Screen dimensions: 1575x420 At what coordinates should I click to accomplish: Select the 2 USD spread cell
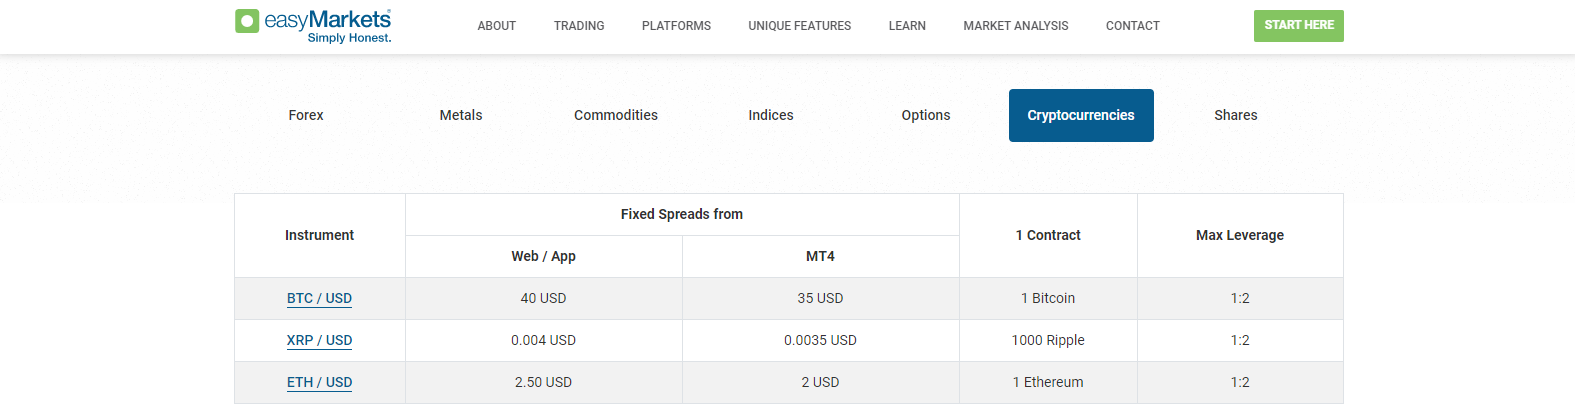pyautogui.click(x=820, y=382)
